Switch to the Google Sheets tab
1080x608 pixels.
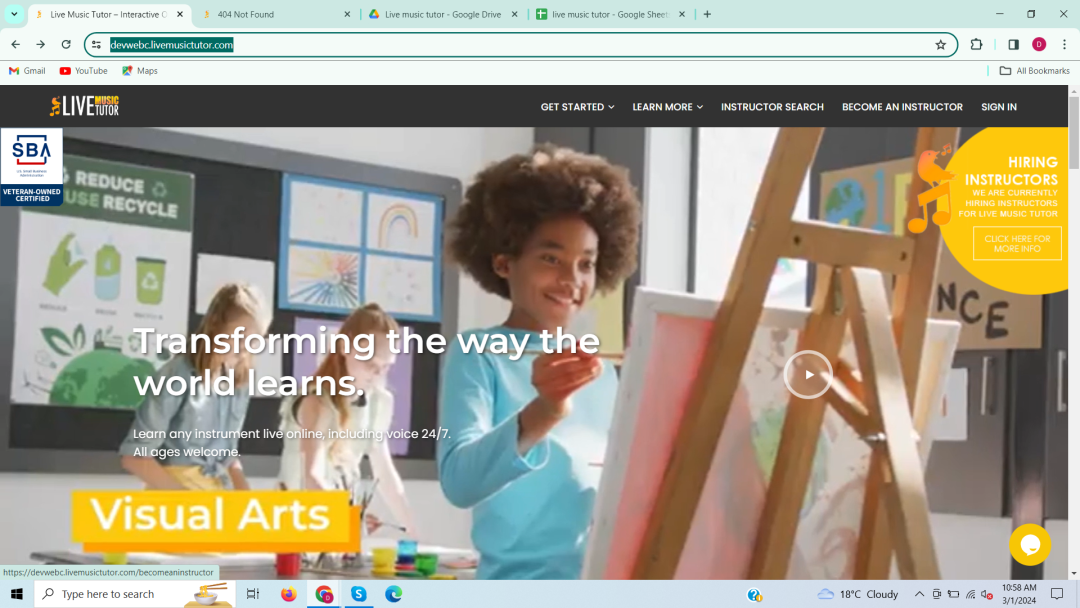[x=608, y=15]
